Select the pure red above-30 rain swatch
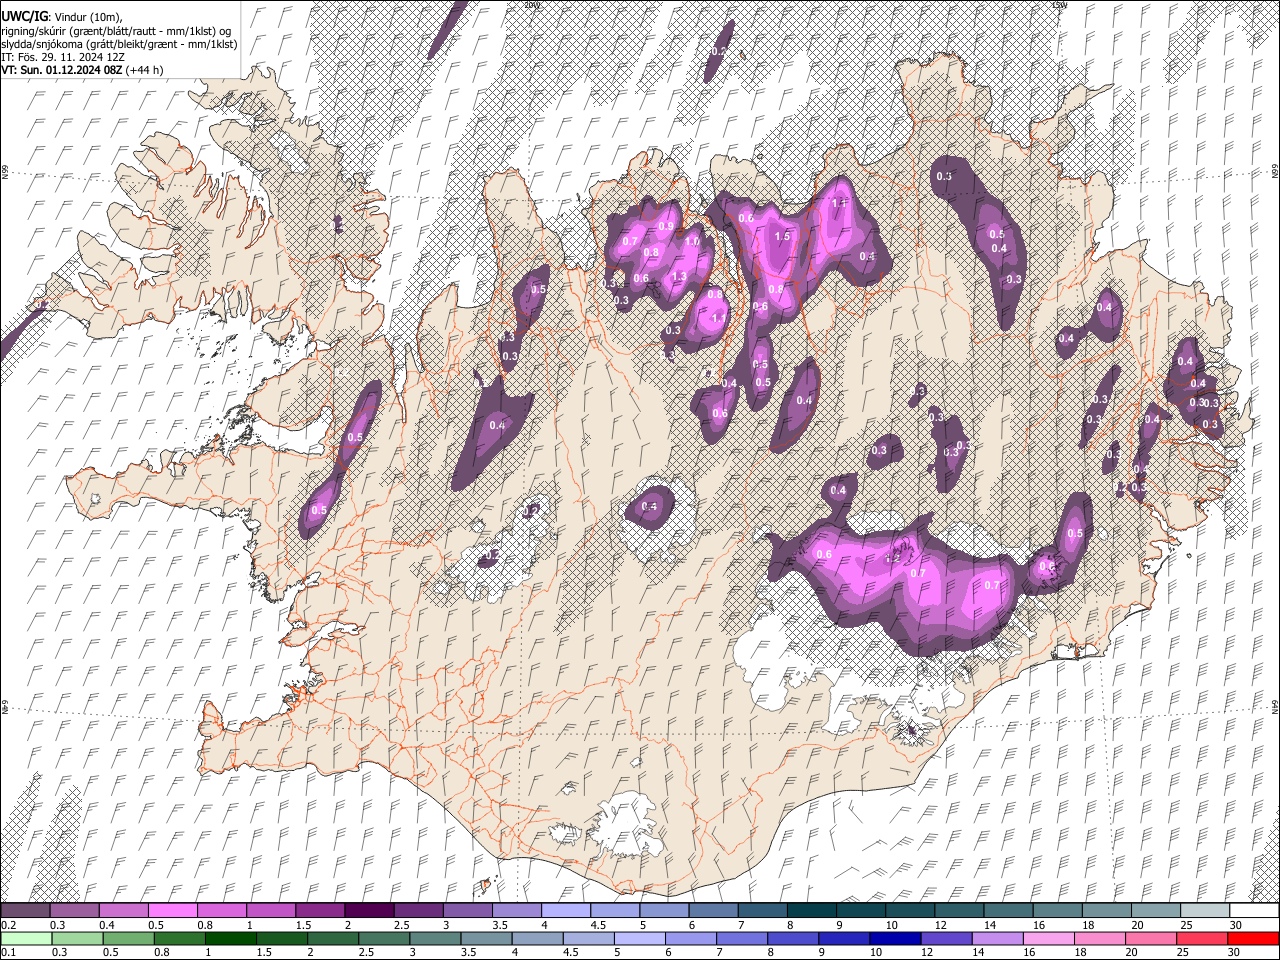The width and height of the screenshot is (1280, 960). coord(1252,938)
